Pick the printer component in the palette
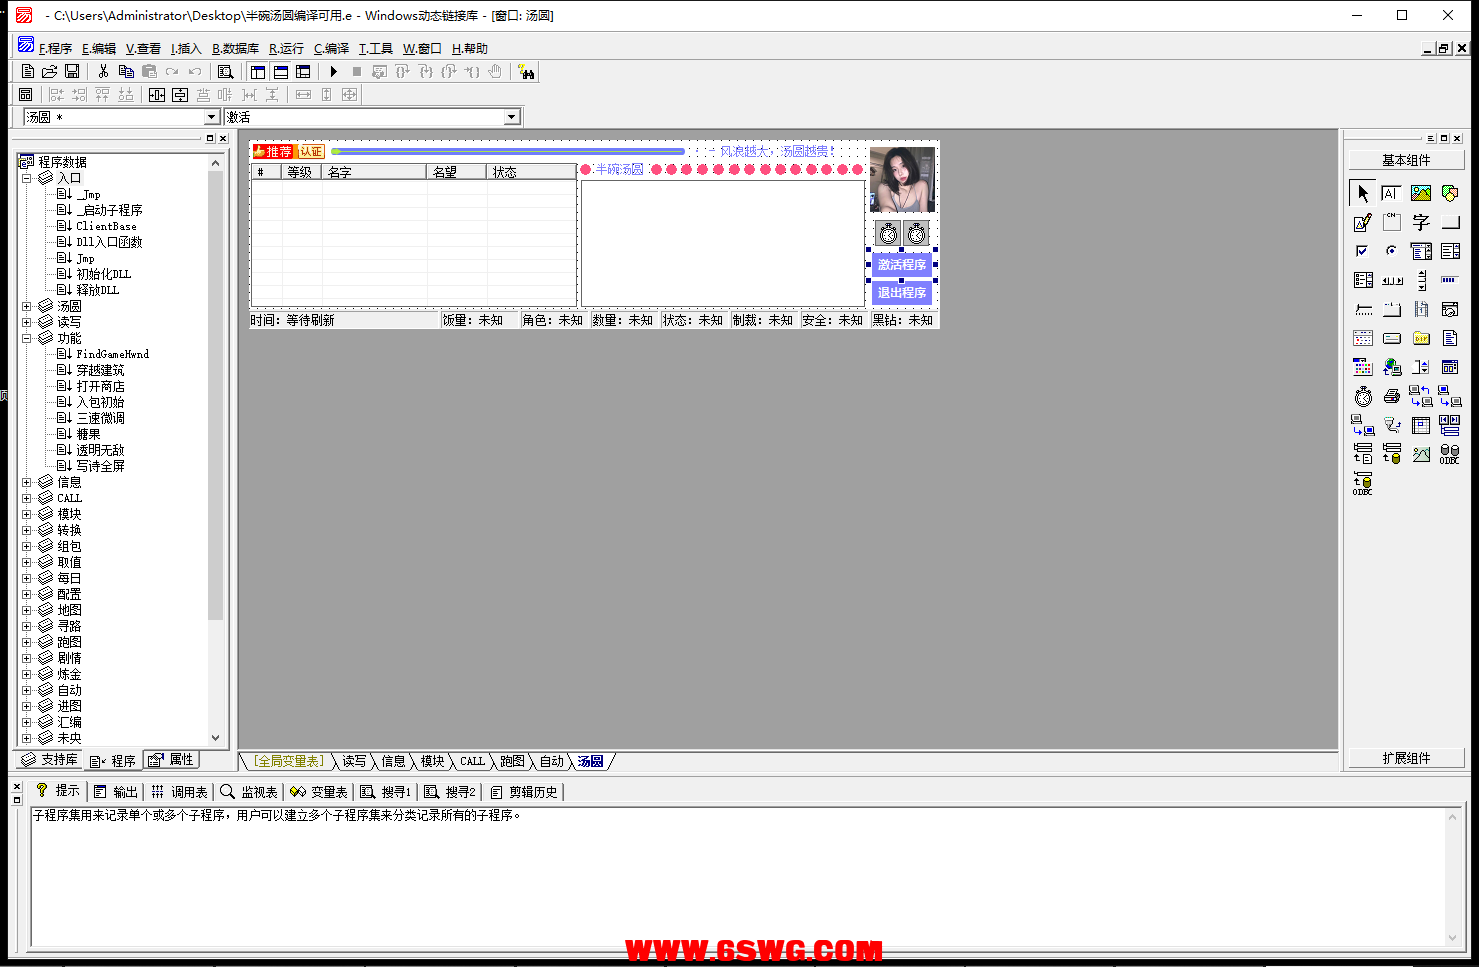 [1392, 397]
